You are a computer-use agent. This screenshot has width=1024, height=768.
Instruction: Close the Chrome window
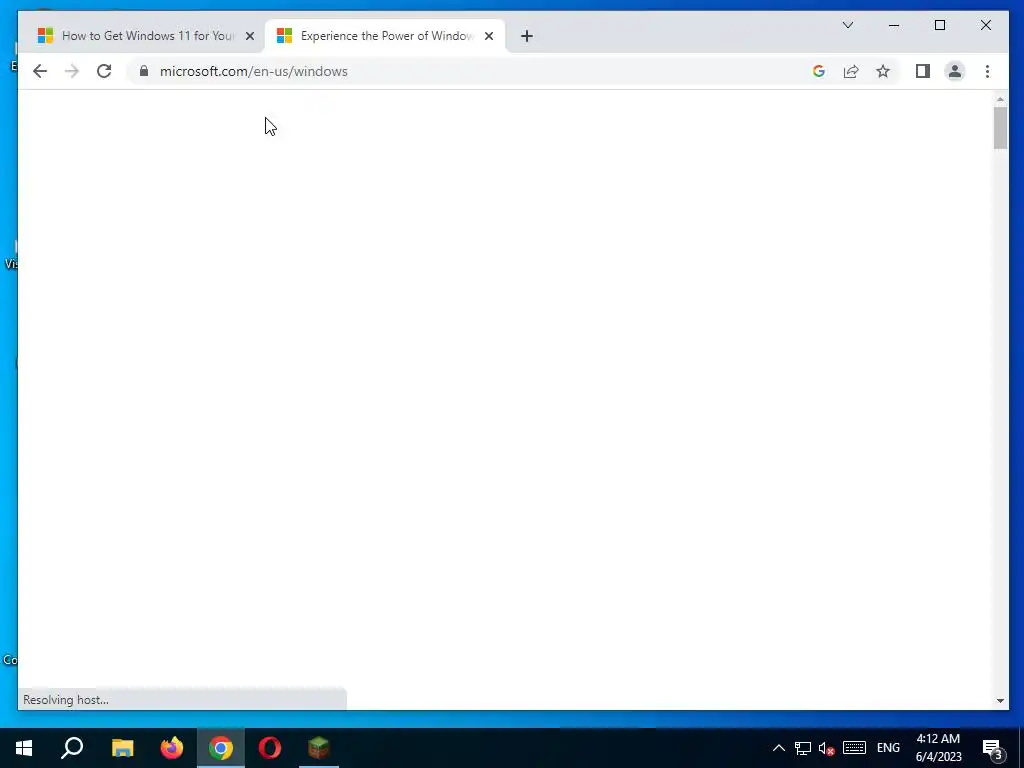[x=985, y=25]
